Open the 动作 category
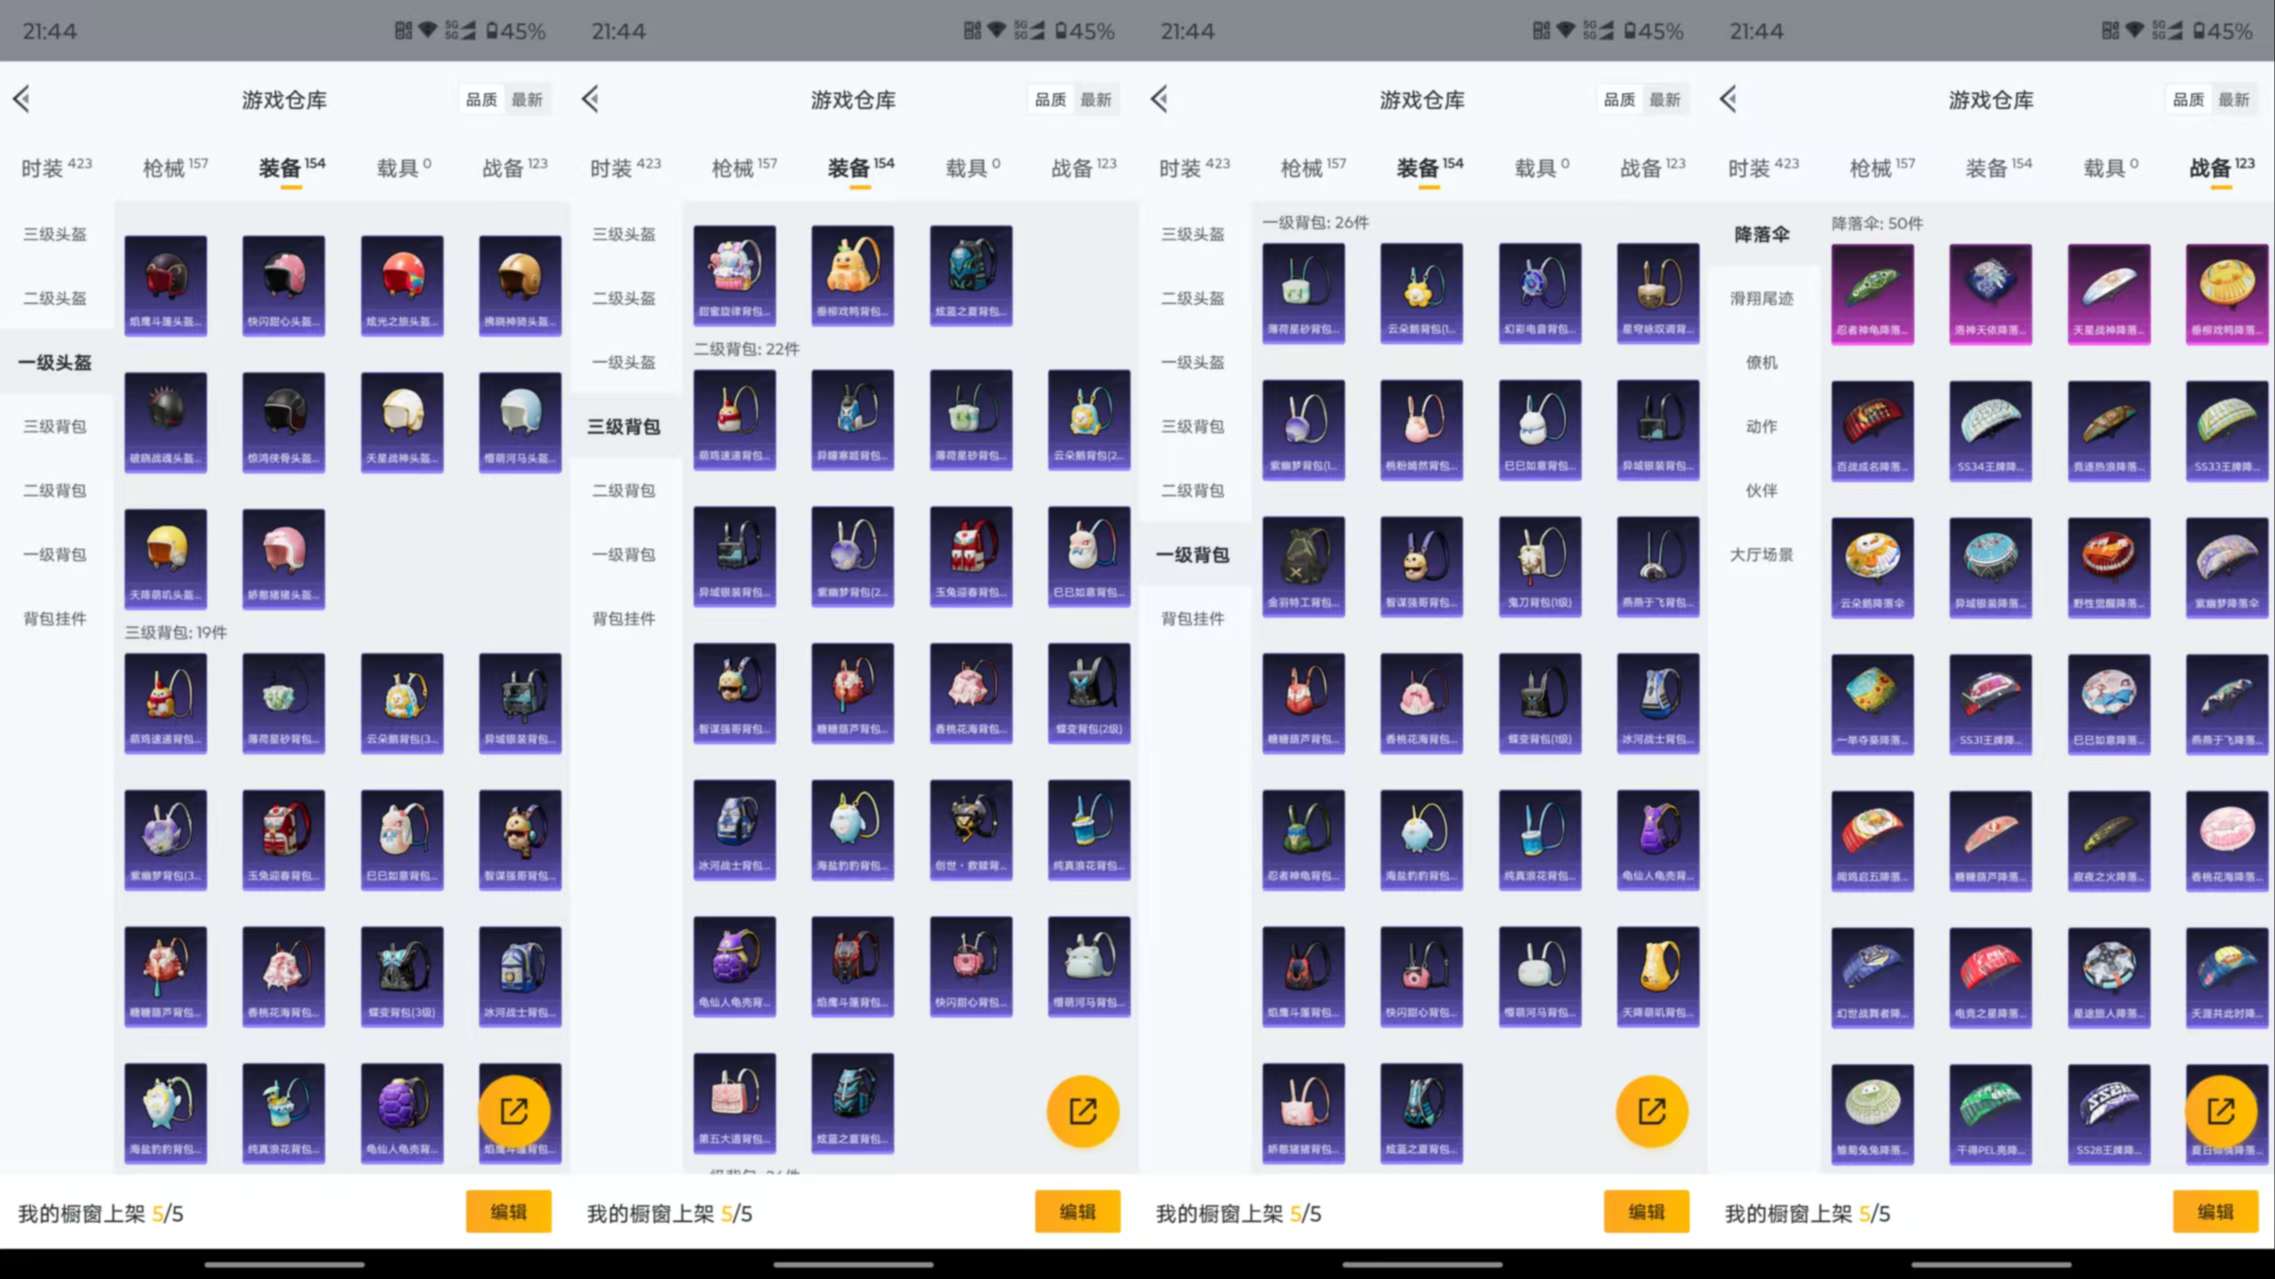Image resolution: width=2275 pixels, height=1279 pixels. 1761,426
